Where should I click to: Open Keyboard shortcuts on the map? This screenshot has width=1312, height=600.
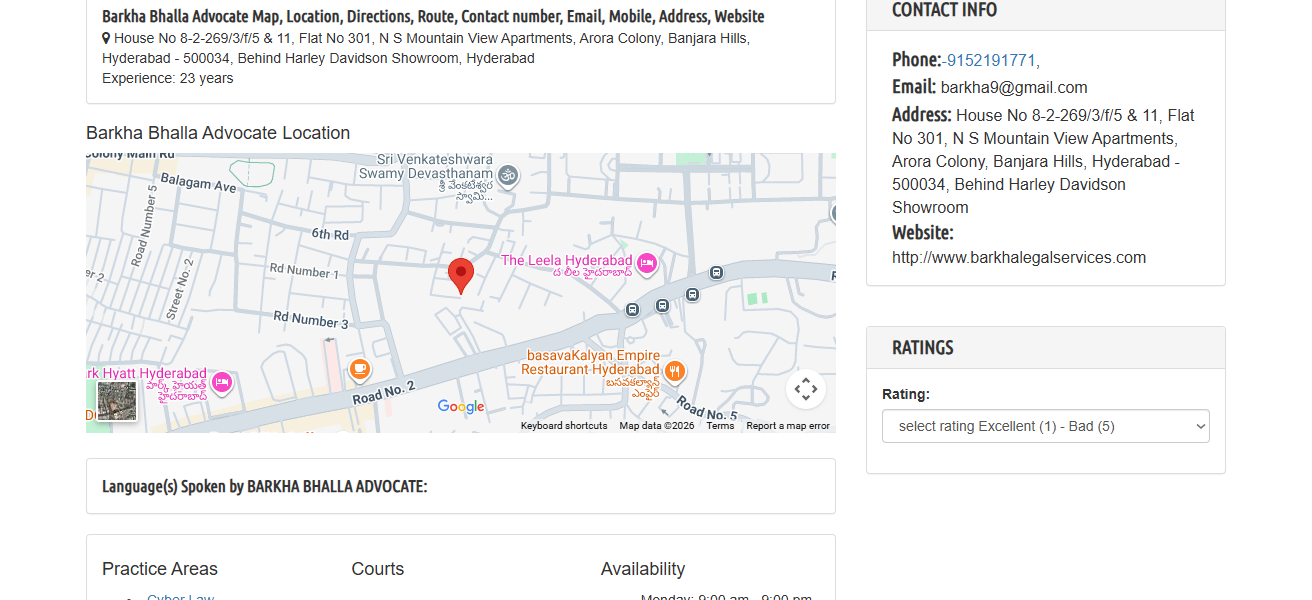tap(564, 426)
